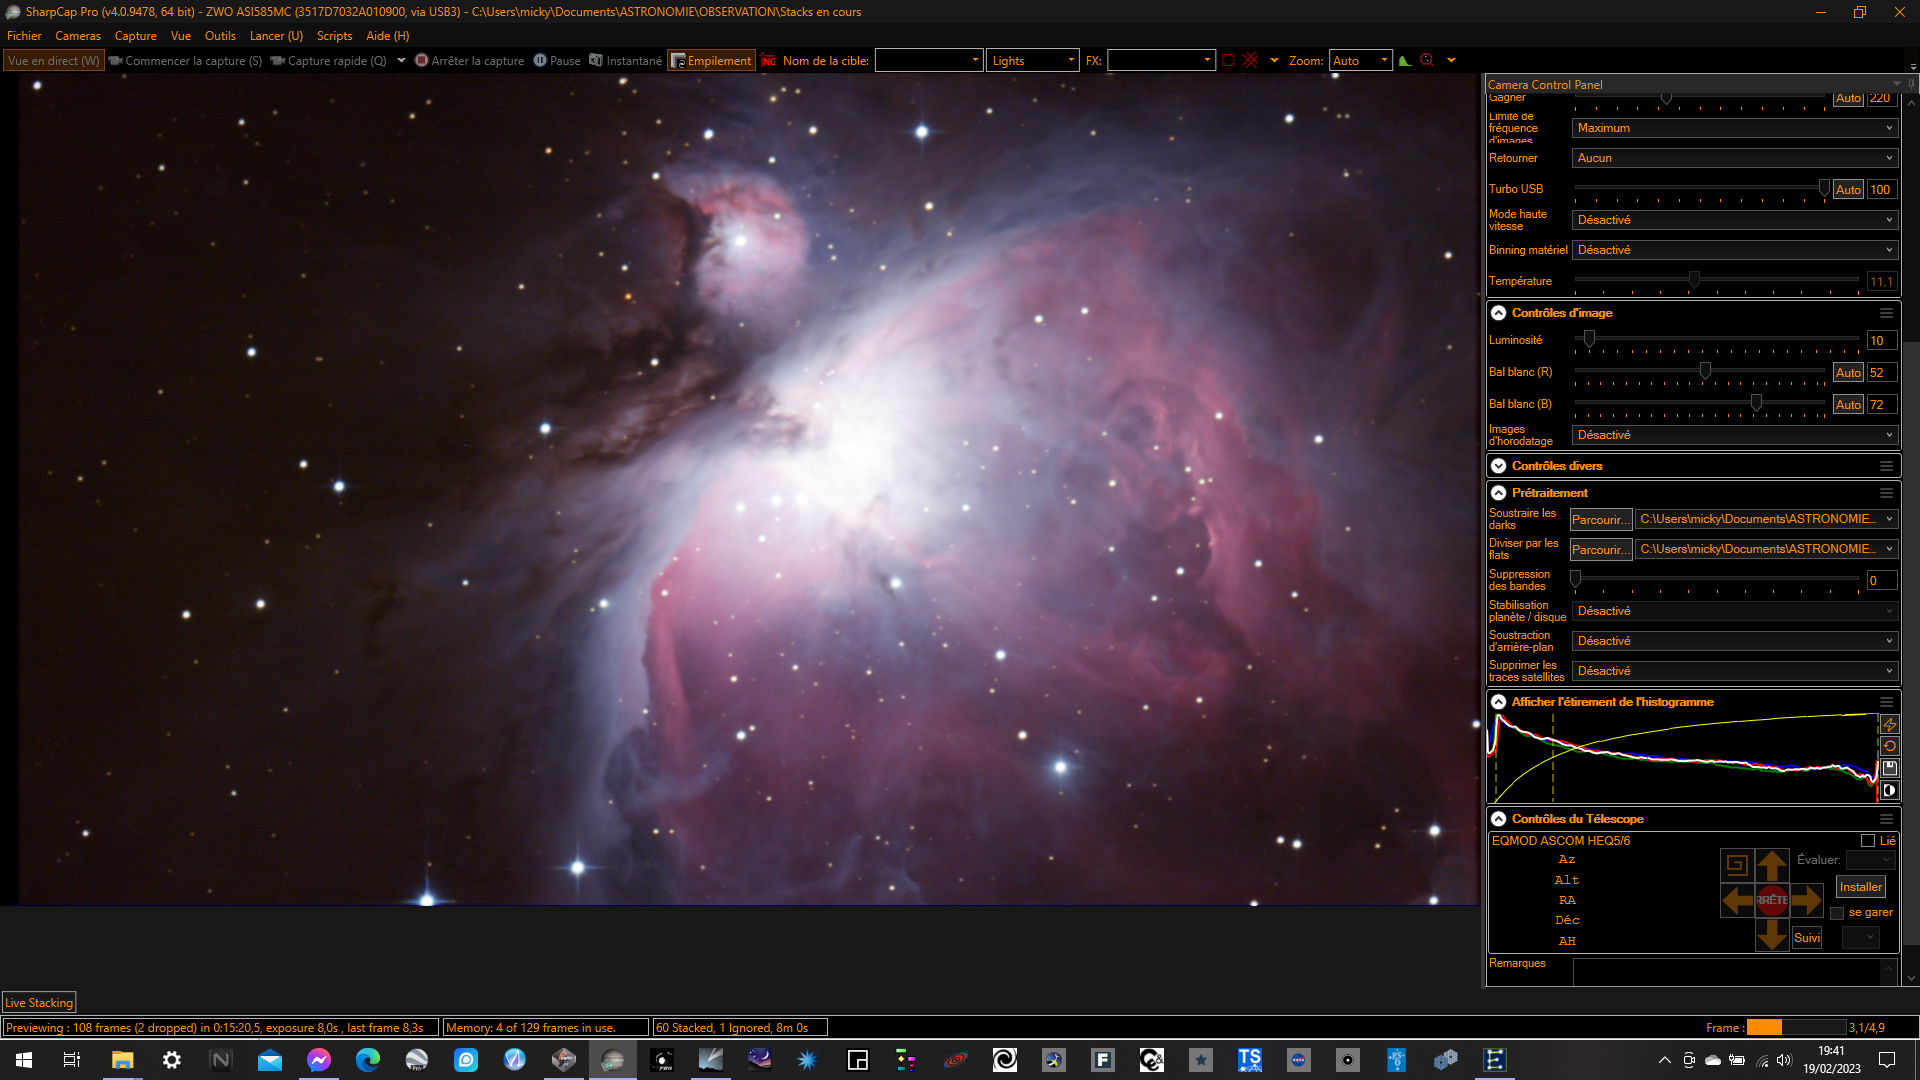Click the telescope move left arrow

1737,900
